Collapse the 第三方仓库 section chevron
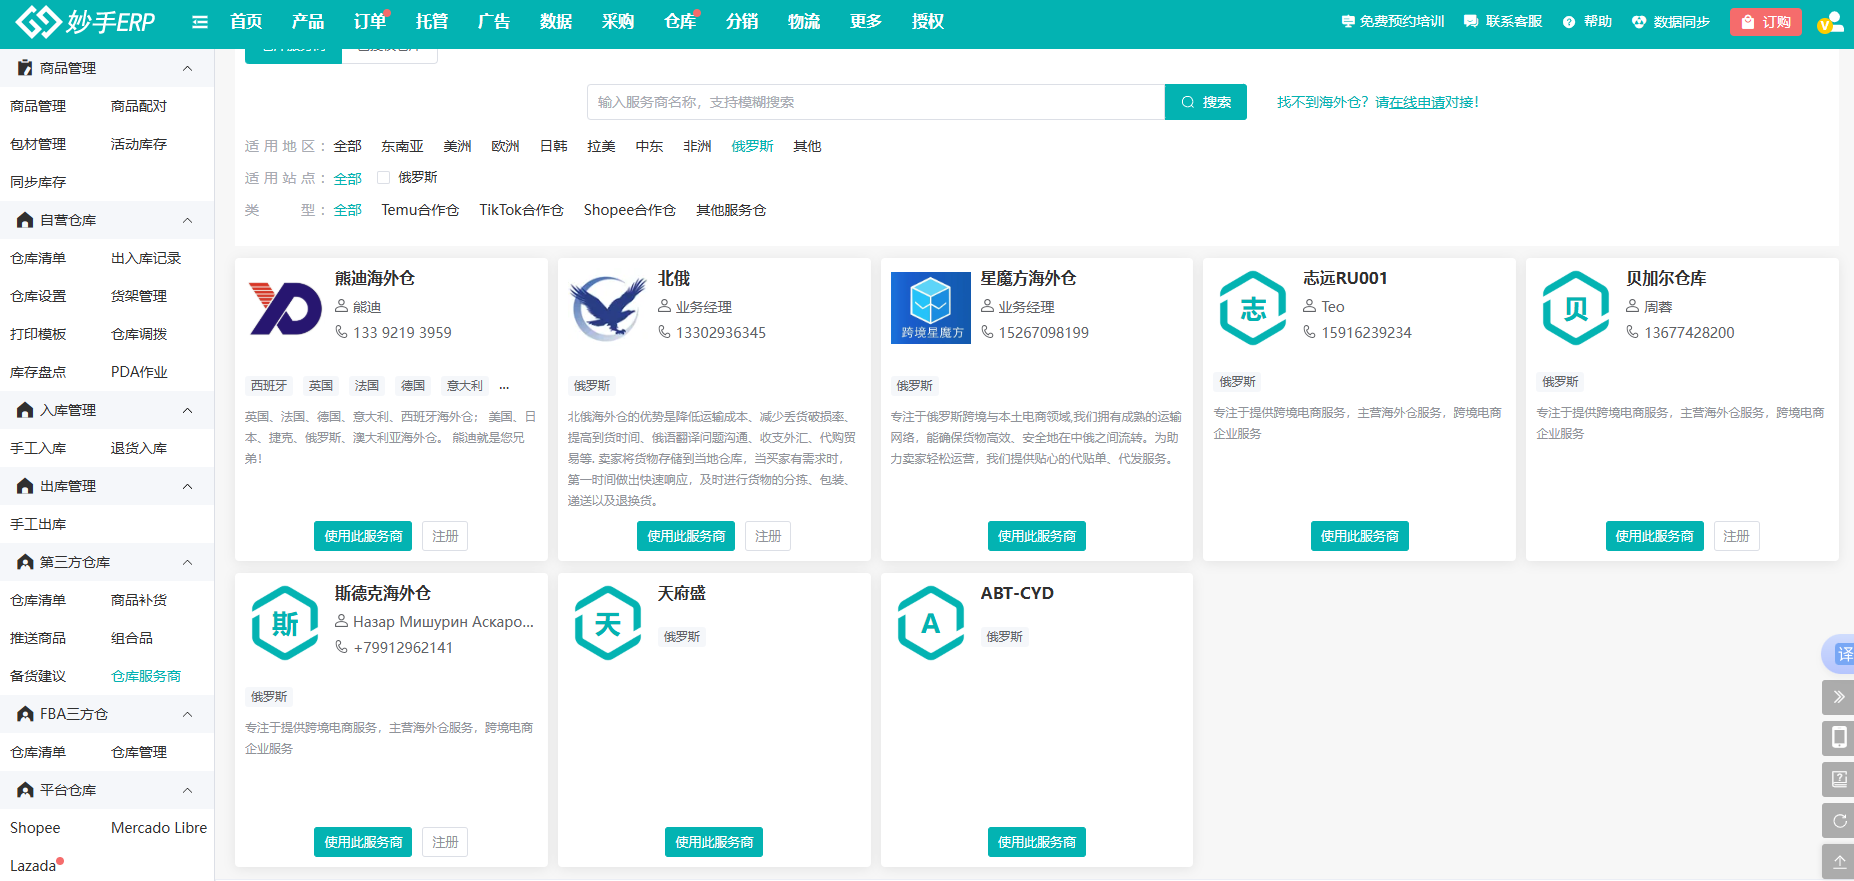This screenshot has height=881, width=1854. pos(187,562)
